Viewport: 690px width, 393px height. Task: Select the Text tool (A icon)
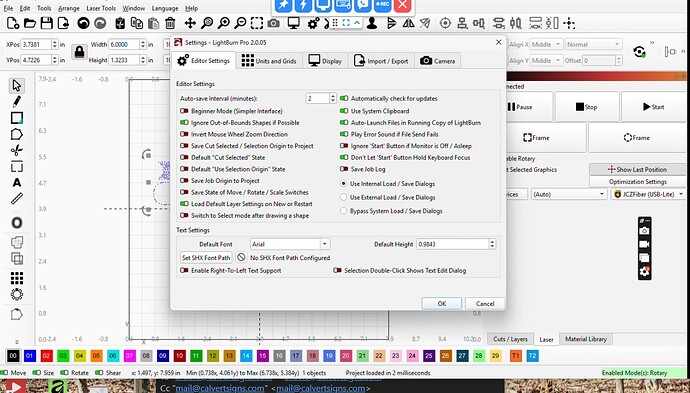[x=17, y=182]
